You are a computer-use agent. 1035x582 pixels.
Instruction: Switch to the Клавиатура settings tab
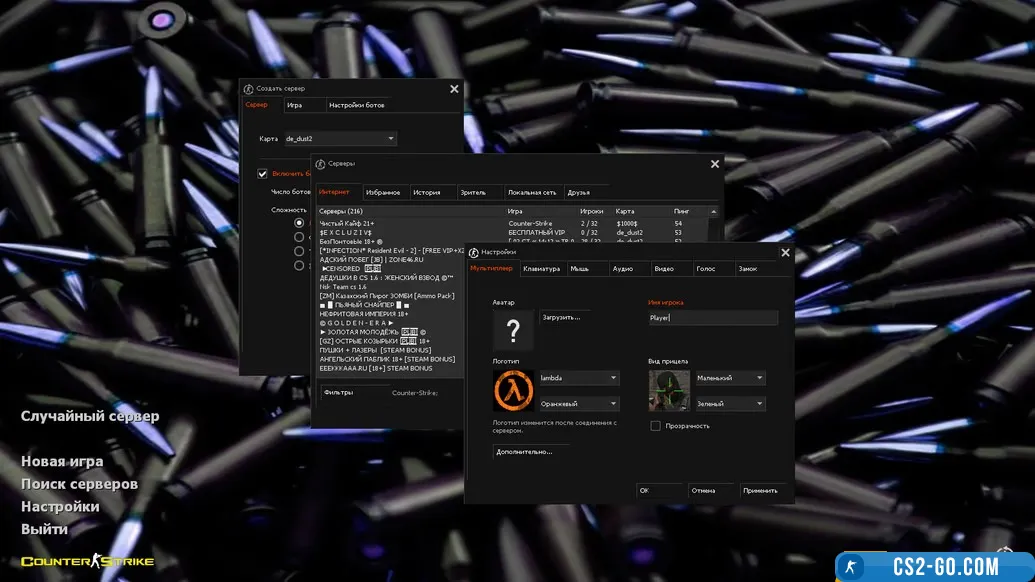coord(541,269)
